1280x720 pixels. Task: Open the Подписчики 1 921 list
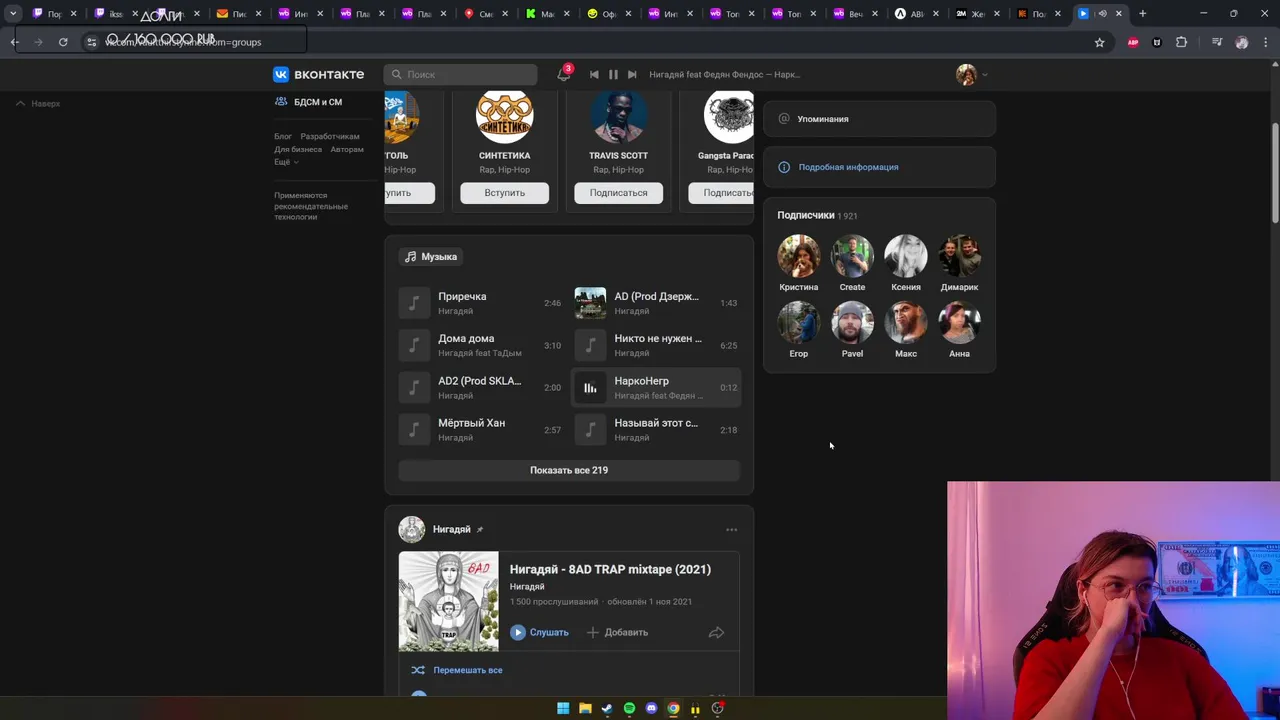coord(817,215)
